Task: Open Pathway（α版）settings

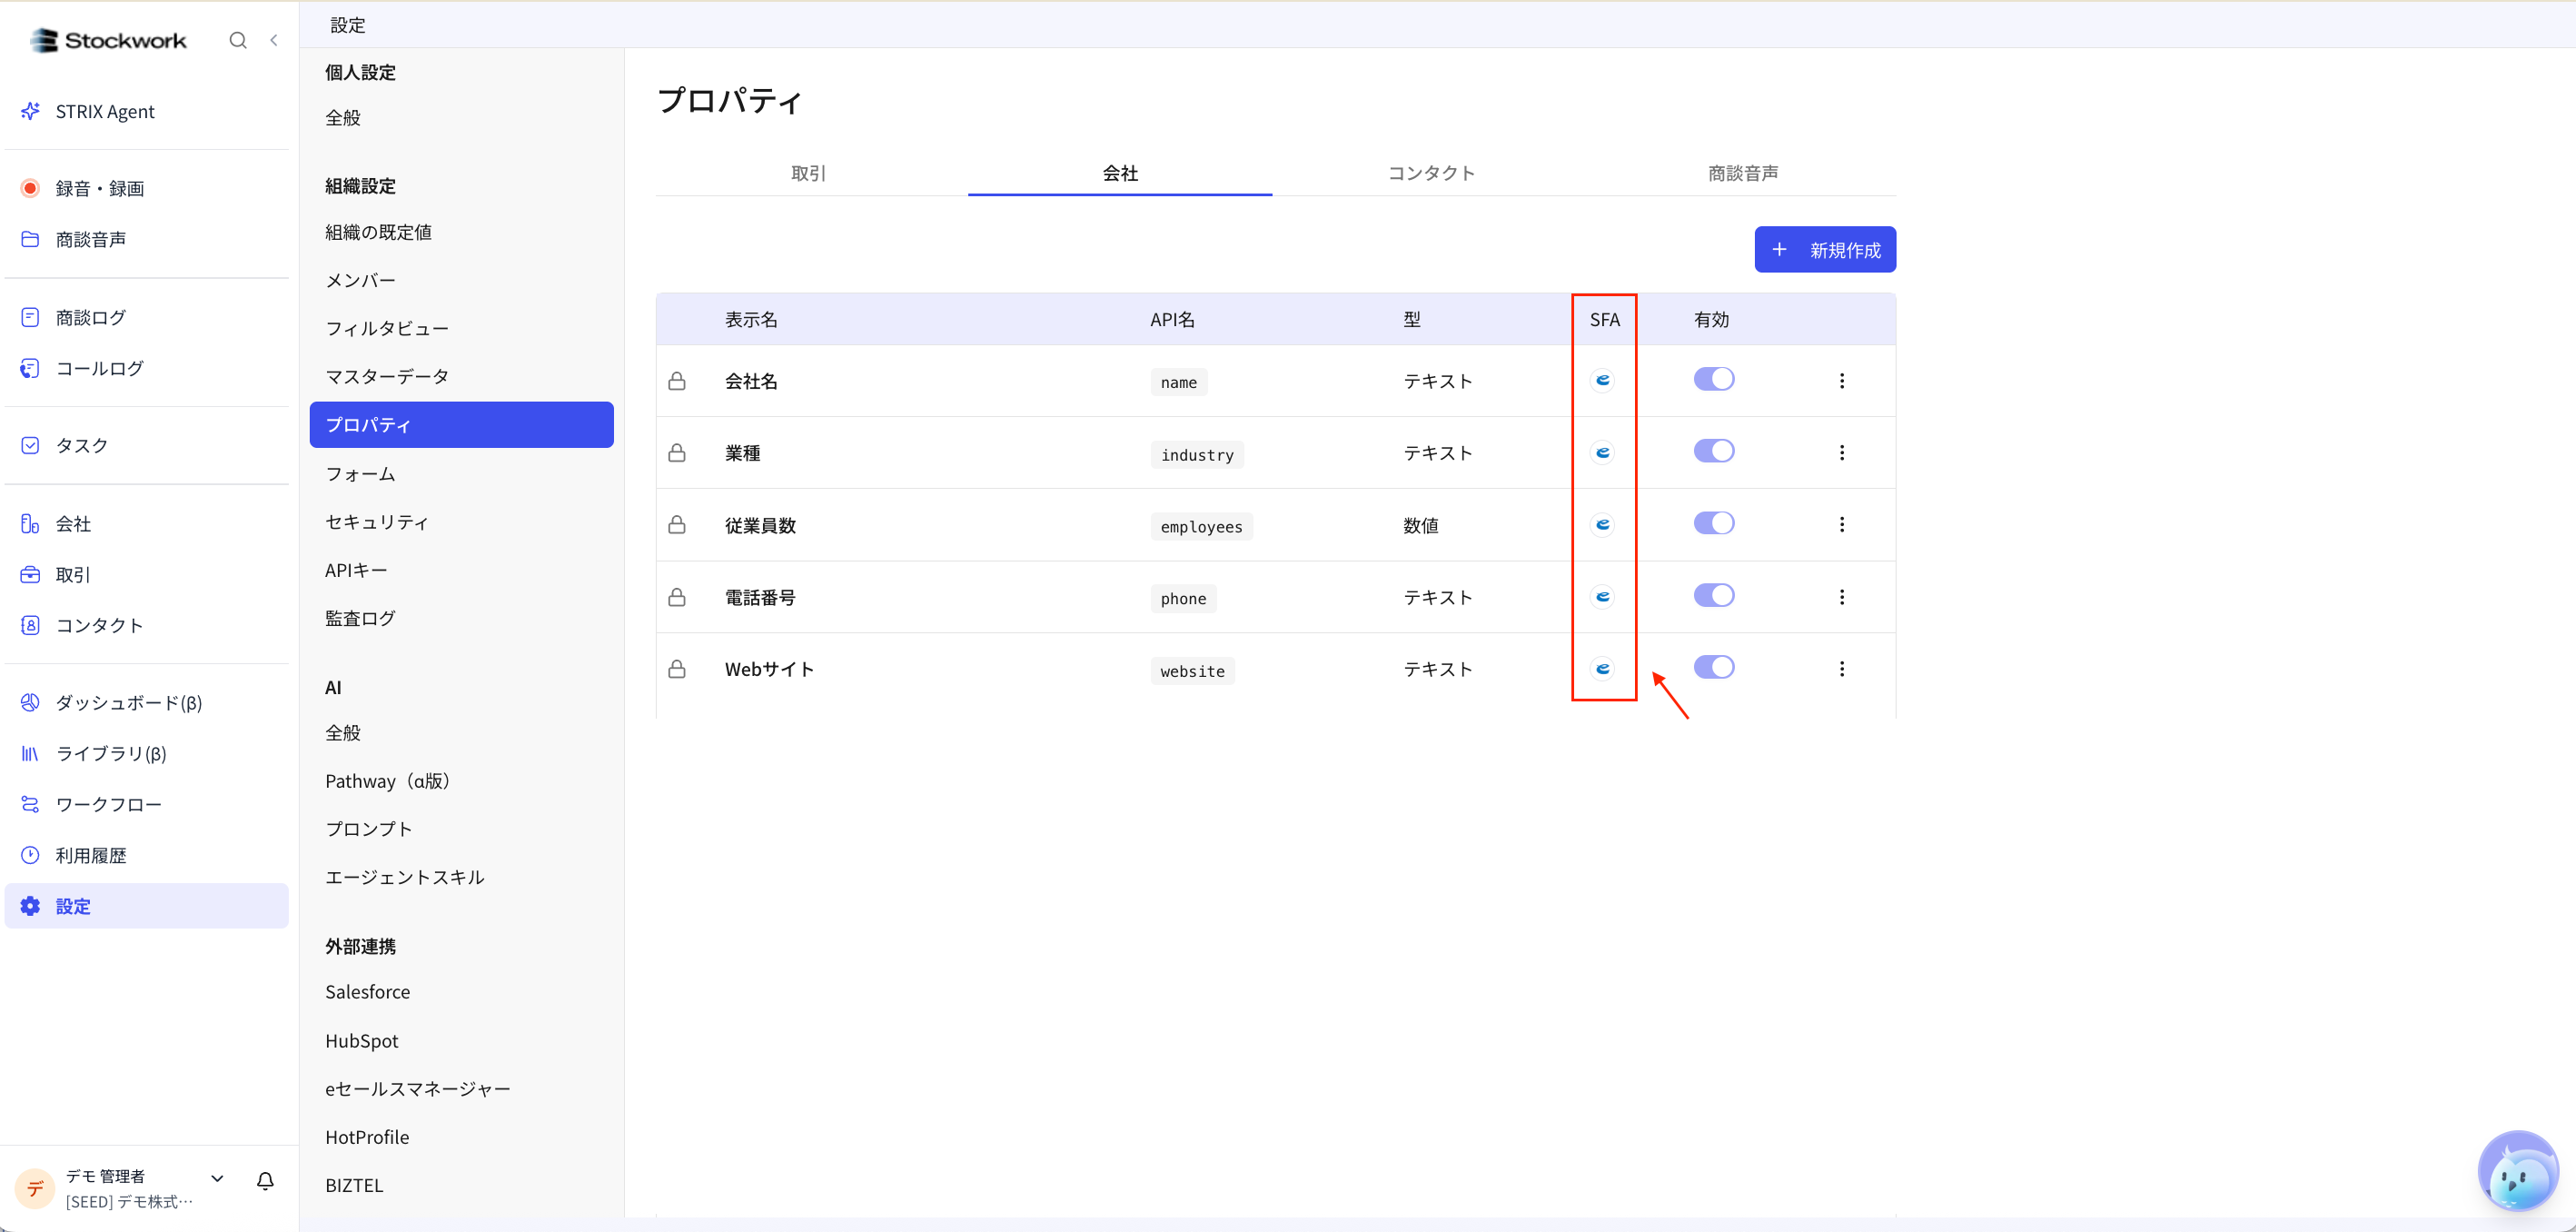Action: (462, 781)
